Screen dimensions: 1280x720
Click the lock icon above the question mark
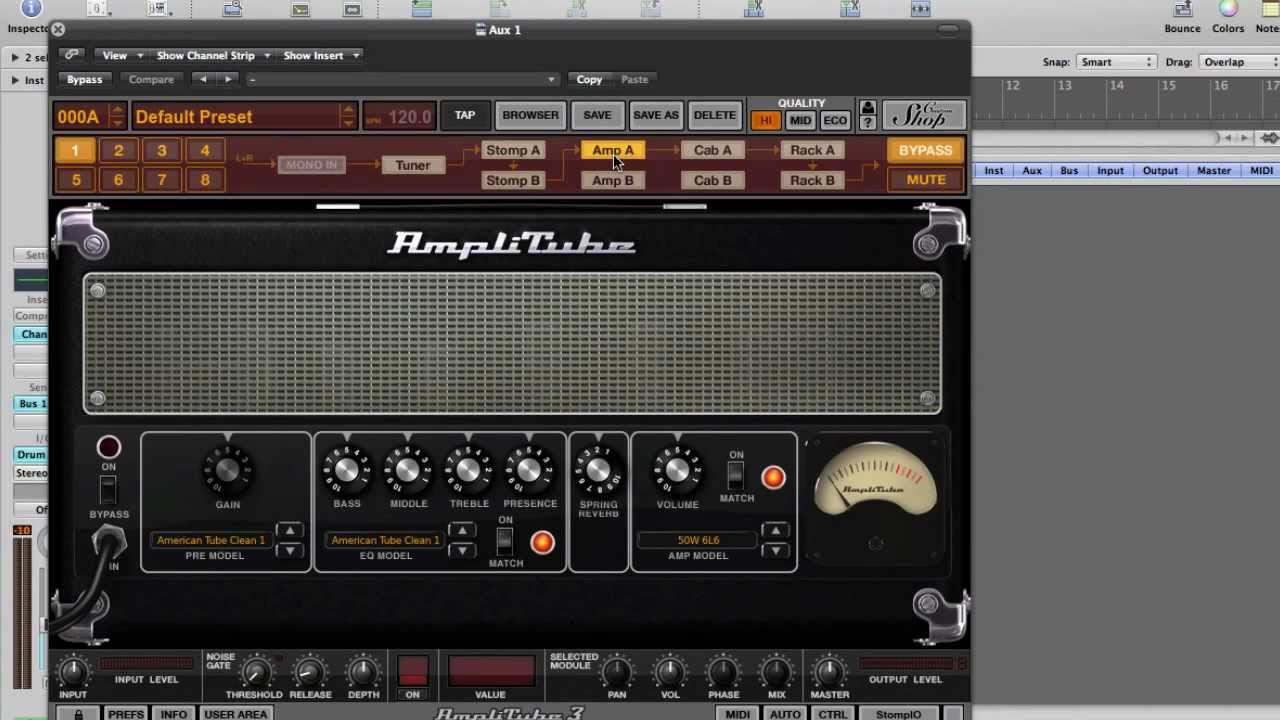[x=867, y=107]
